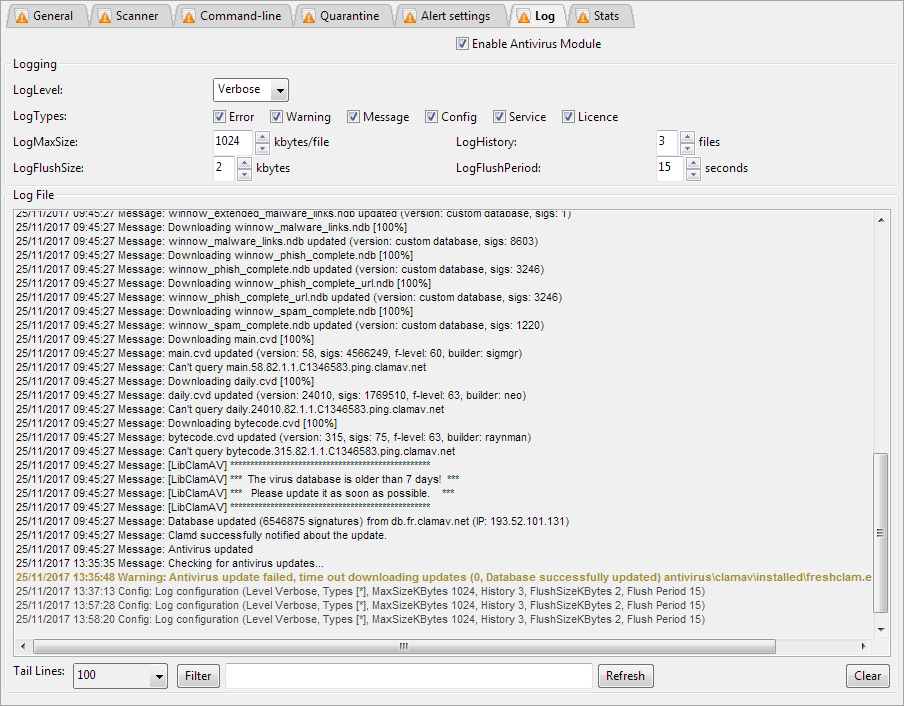904x706 pixels.
Task: Click the warning icon on Scanner tab
Action: pos(103,16)
